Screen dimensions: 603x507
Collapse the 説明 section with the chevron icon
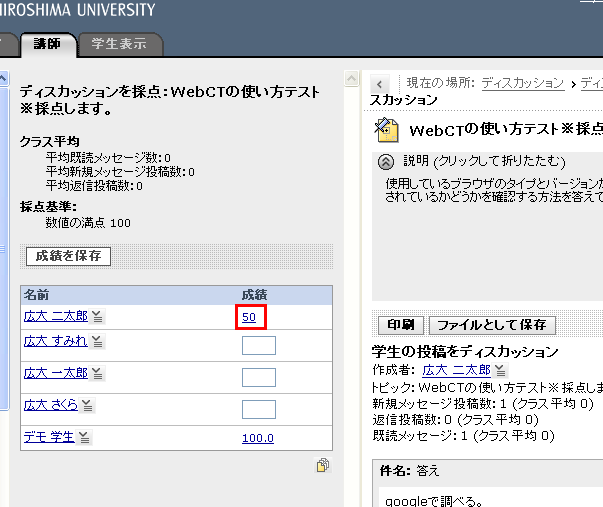pos(386,162)
